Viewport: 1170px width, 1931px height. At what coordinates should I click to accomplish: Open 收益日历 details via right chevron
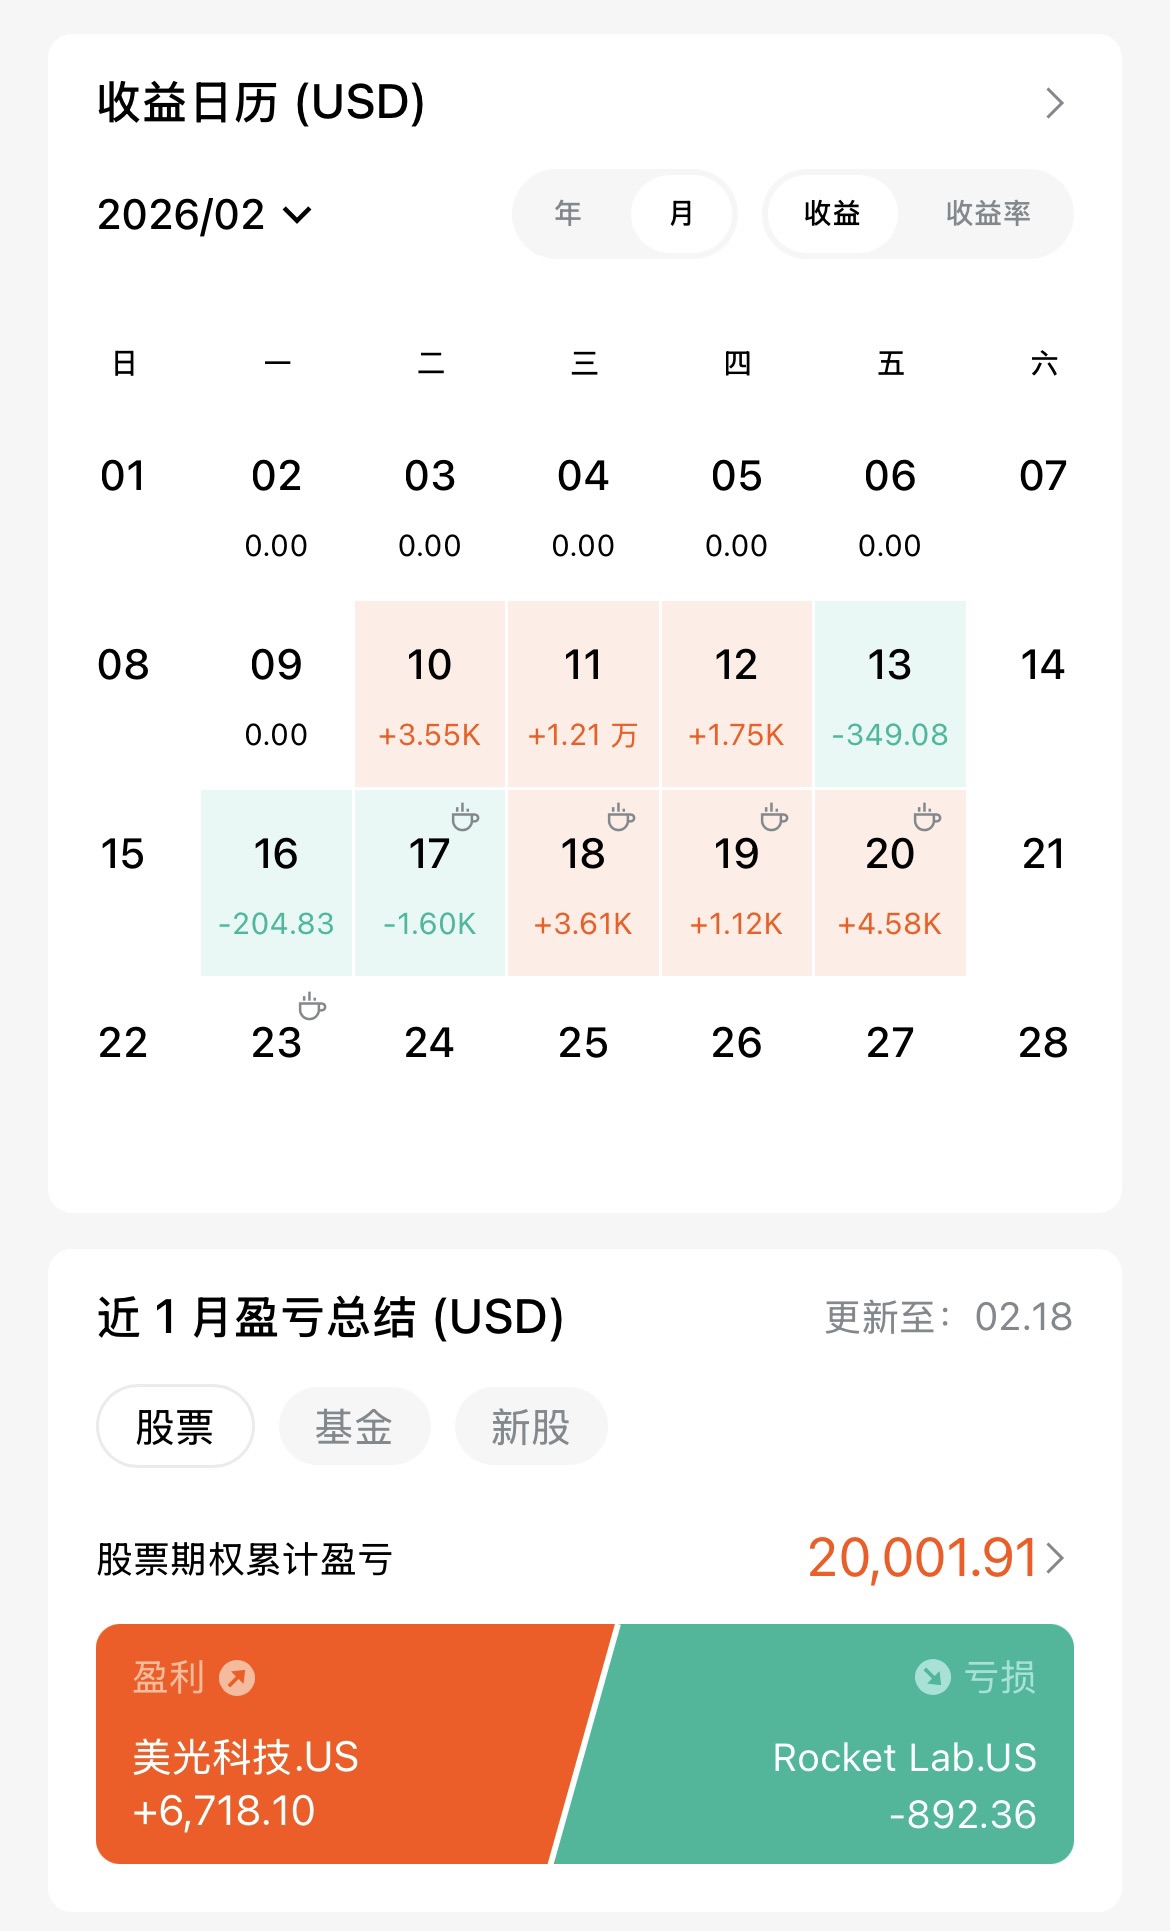(x=1054, y=103)
